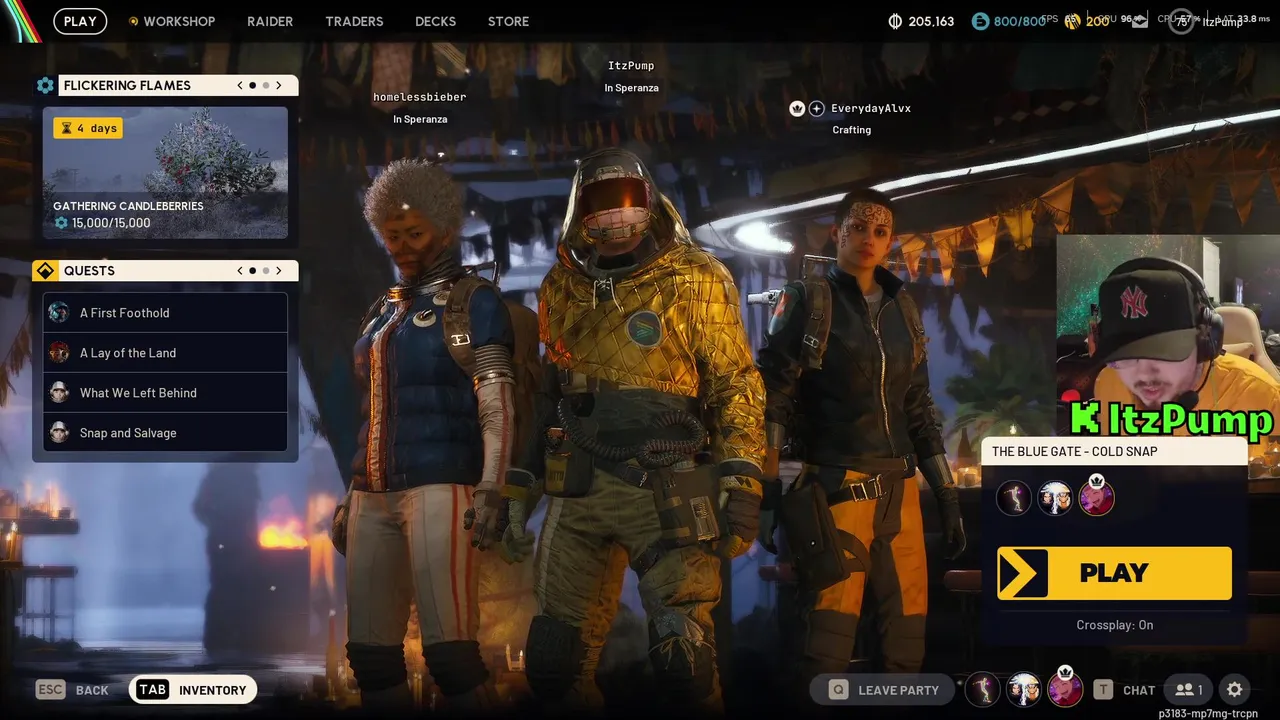Open the quest A Lay of the Land
1280x720 pixels.
click(165, 353)
